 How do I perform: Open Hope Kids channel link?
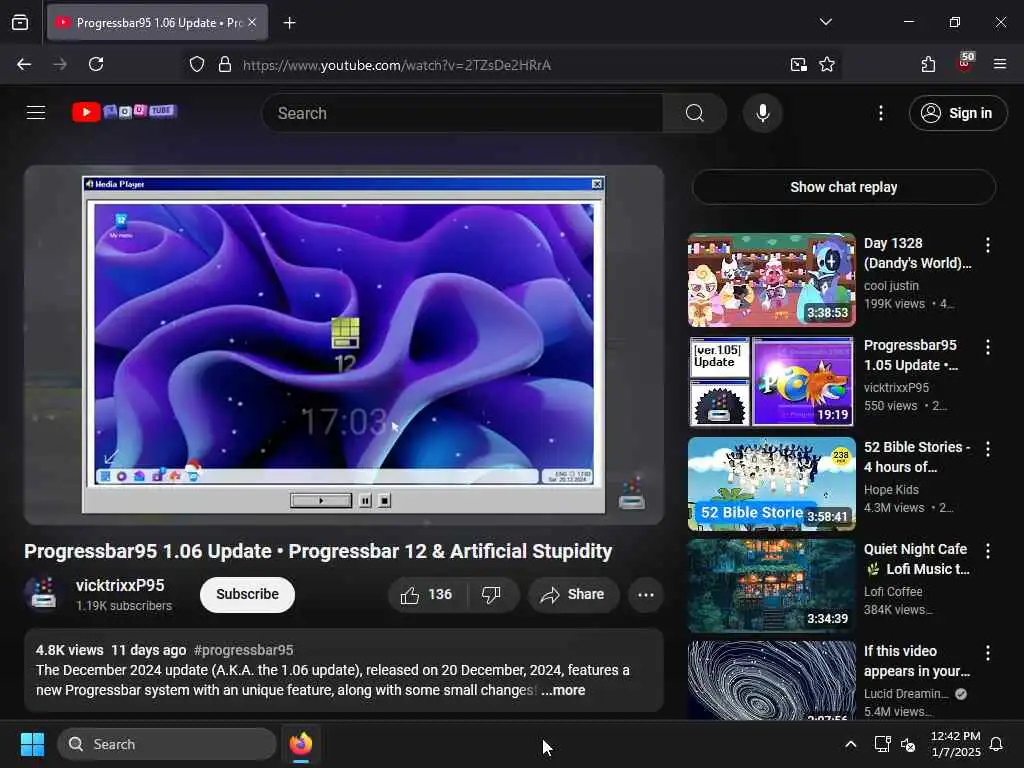pos(891,489)
